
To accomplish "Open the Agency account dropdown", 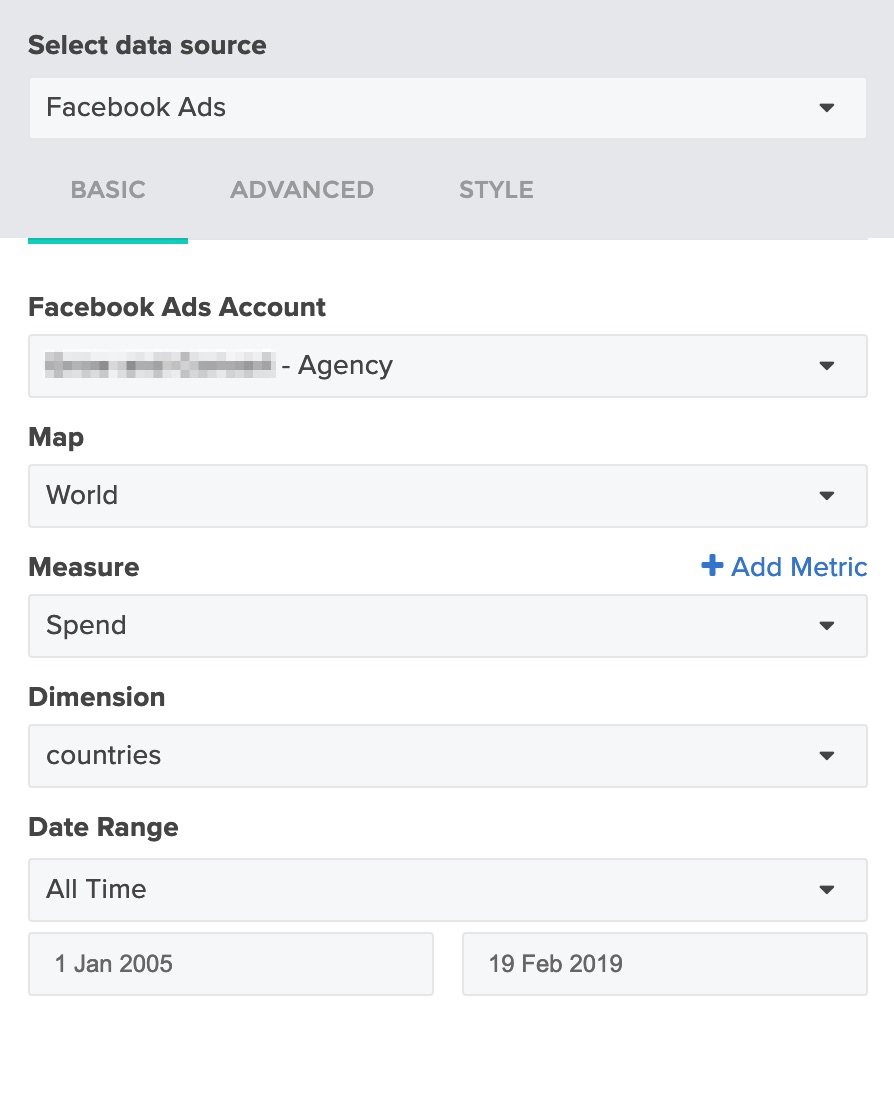I will 447,366.
